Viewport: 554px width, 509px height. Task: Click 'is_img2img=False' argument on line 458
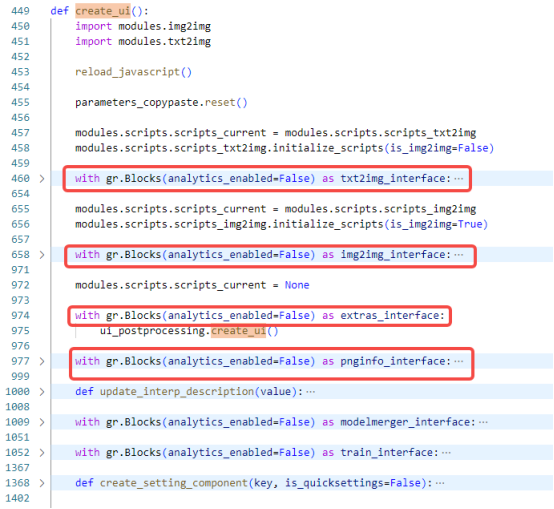click(x=439, y=148)
